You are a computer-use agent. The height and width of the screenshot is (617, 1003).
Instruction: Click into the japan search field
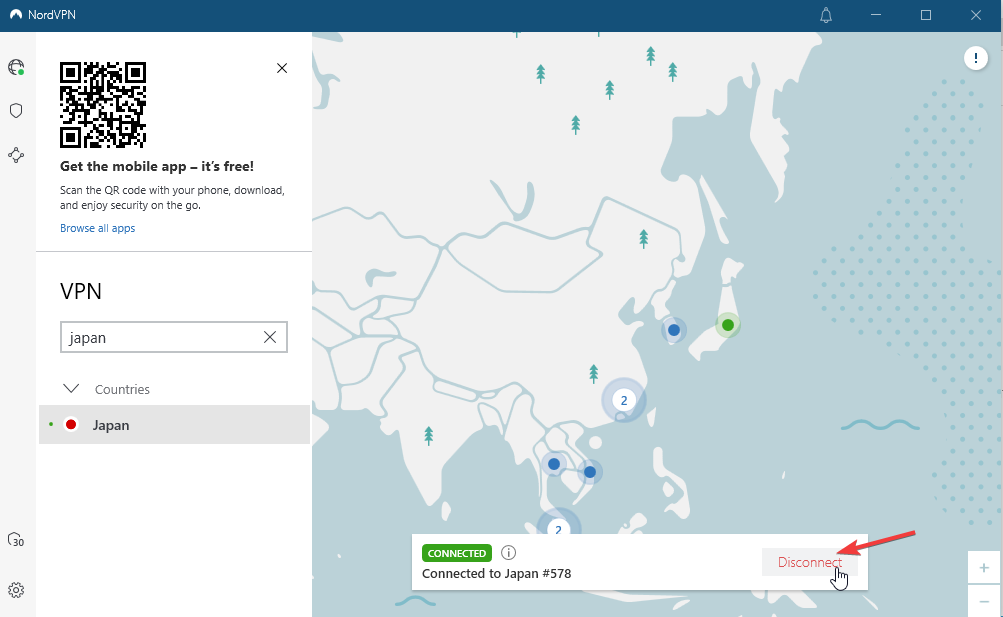160,338
